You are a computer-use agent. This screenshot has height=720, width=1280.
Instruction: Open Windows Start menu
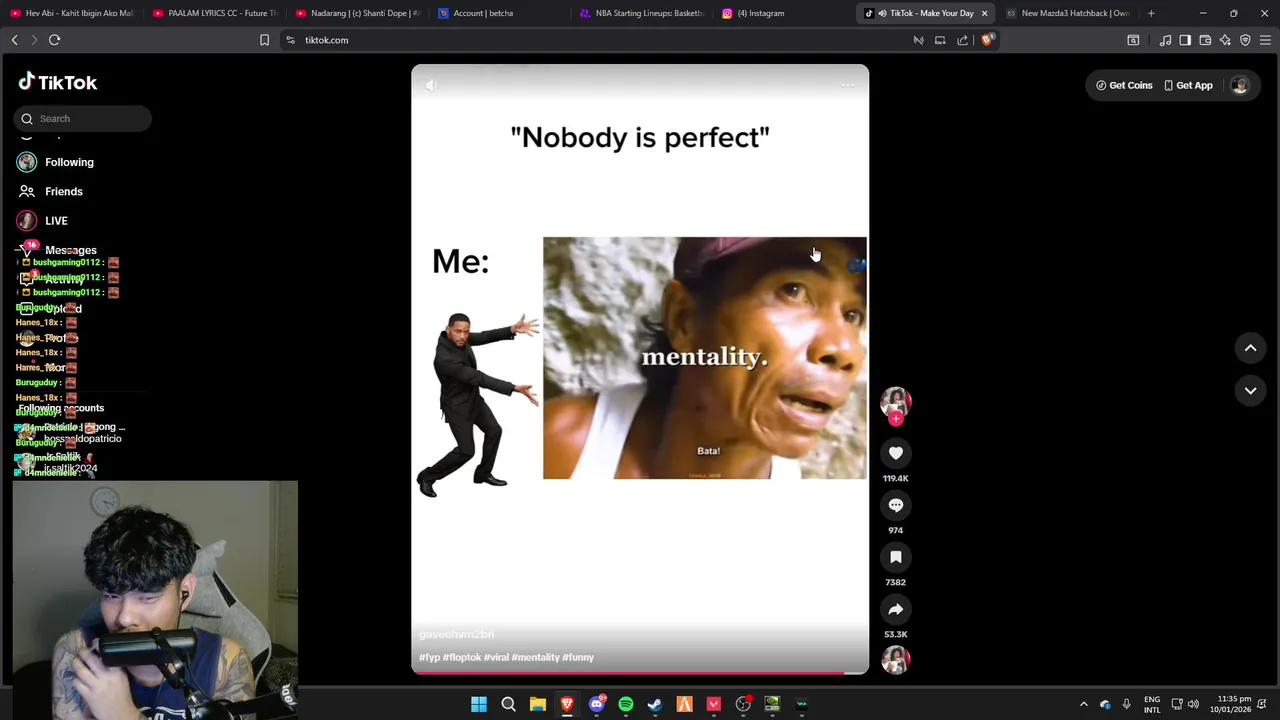479,704
